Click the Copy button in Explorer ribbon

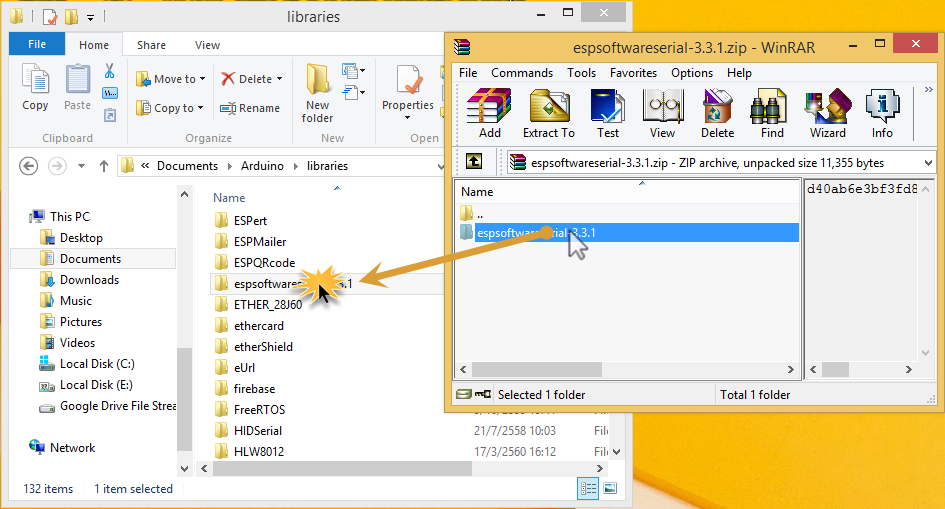pyautogui.click(x=36, y=87)
